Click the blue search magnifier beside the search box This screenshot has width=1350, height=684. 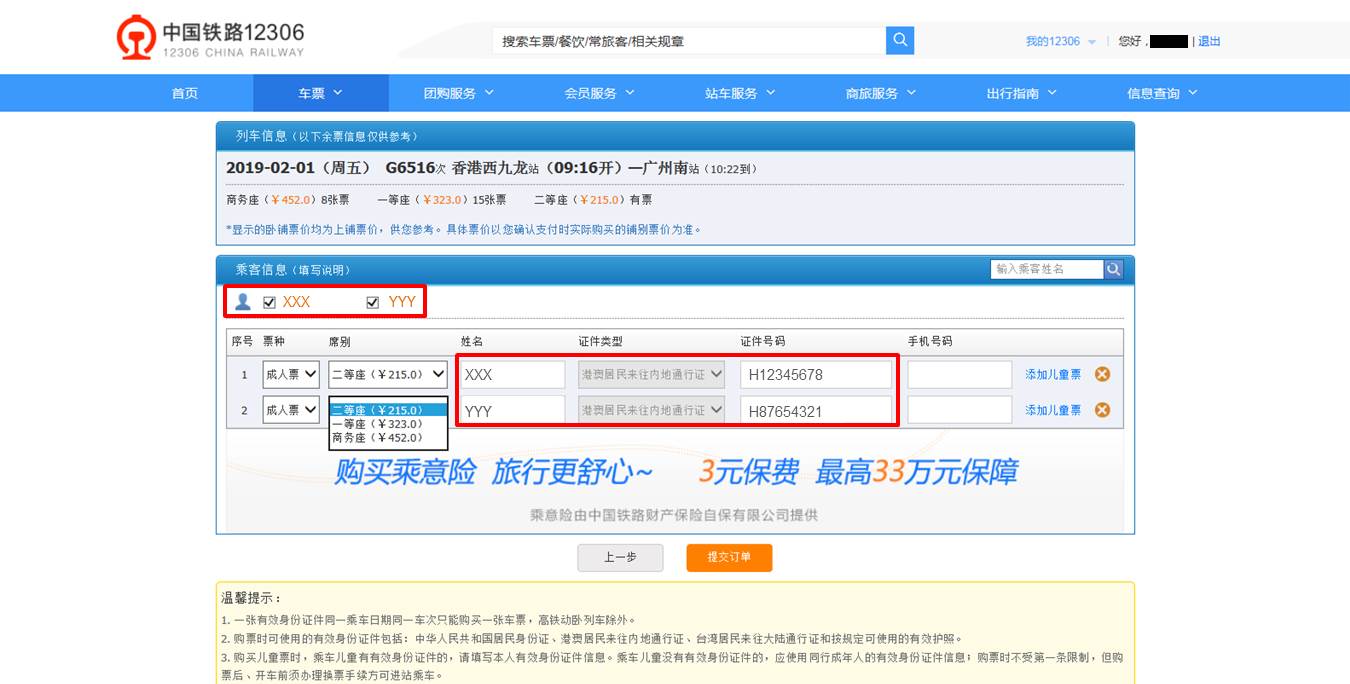pos(898,40)
